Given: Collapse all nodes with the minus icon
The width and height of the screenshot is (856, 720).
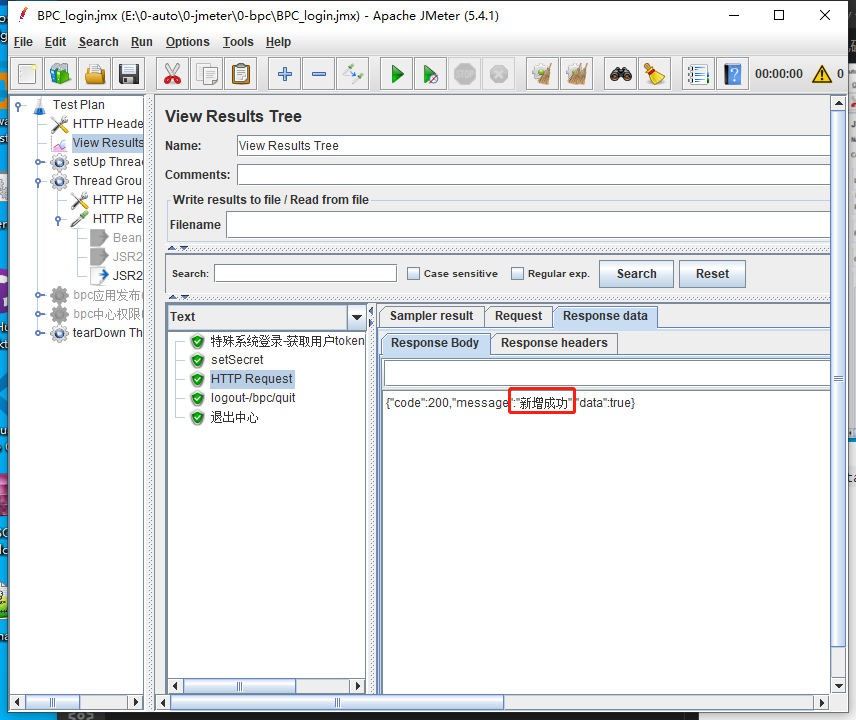Looking at the screenshot, I should (x=319, y=74).
